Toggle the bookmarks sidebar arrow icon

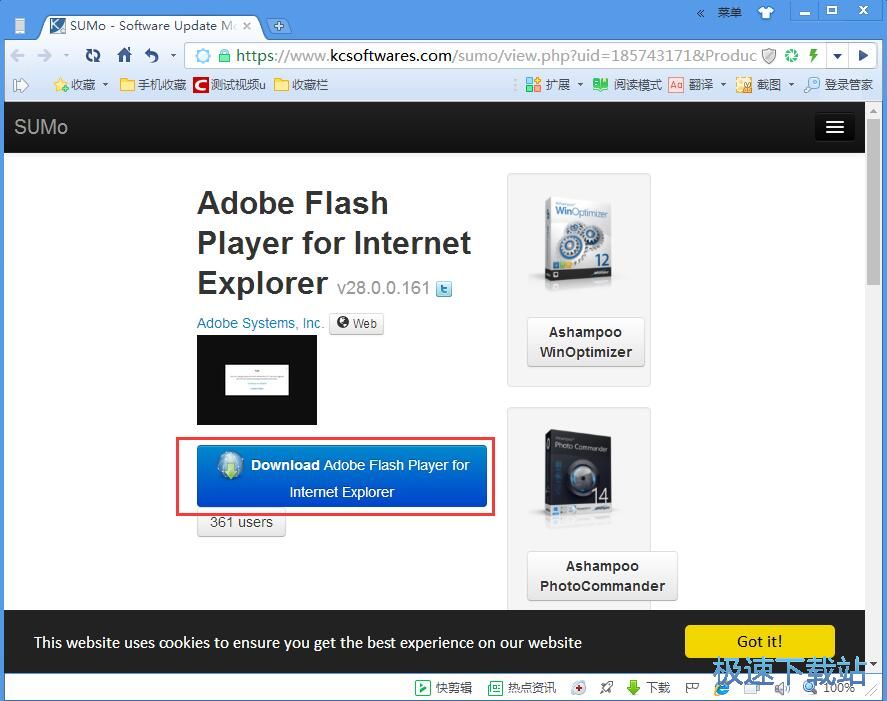21,85
